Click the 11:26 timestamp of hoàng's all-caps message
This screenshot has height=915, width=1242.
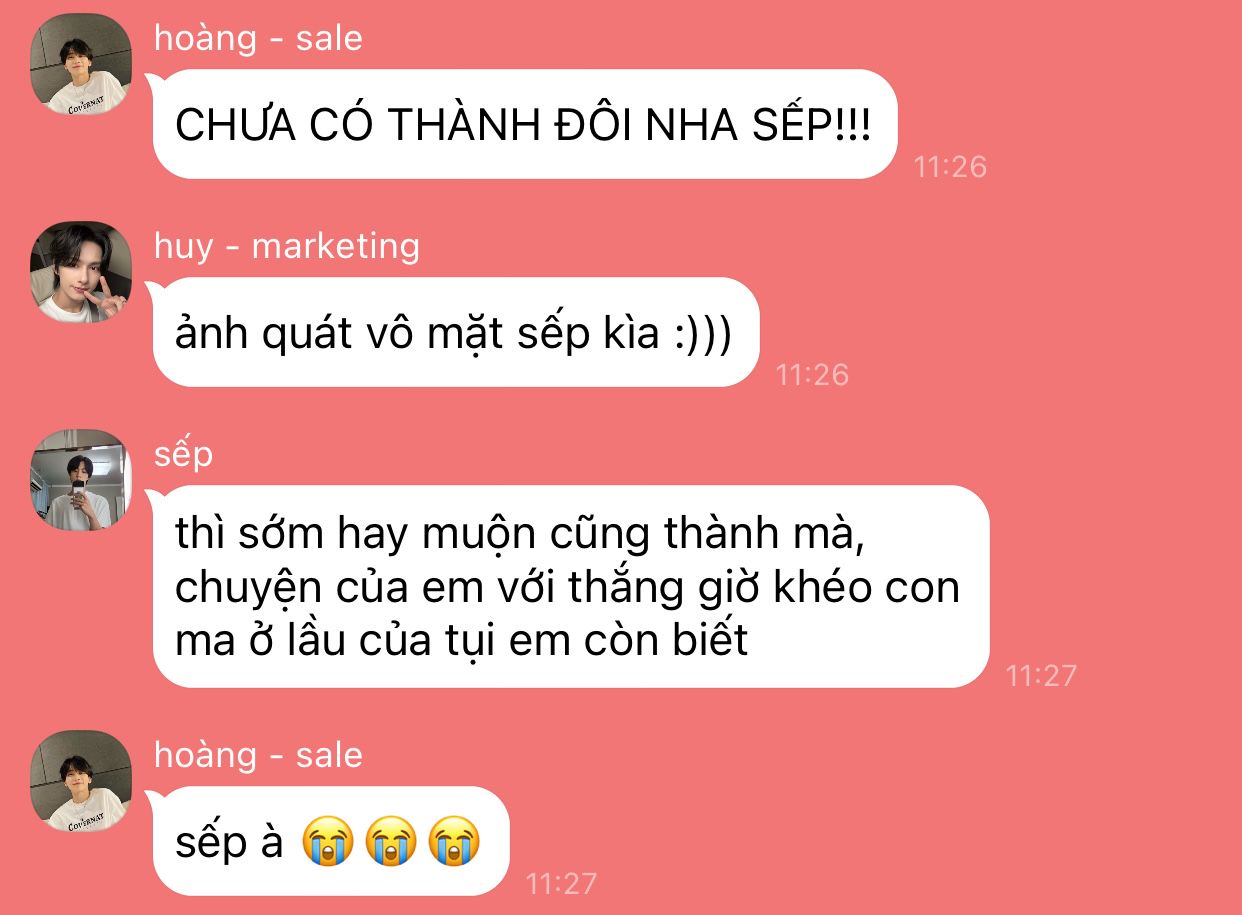pyautogui.click(x=950, y=166)
